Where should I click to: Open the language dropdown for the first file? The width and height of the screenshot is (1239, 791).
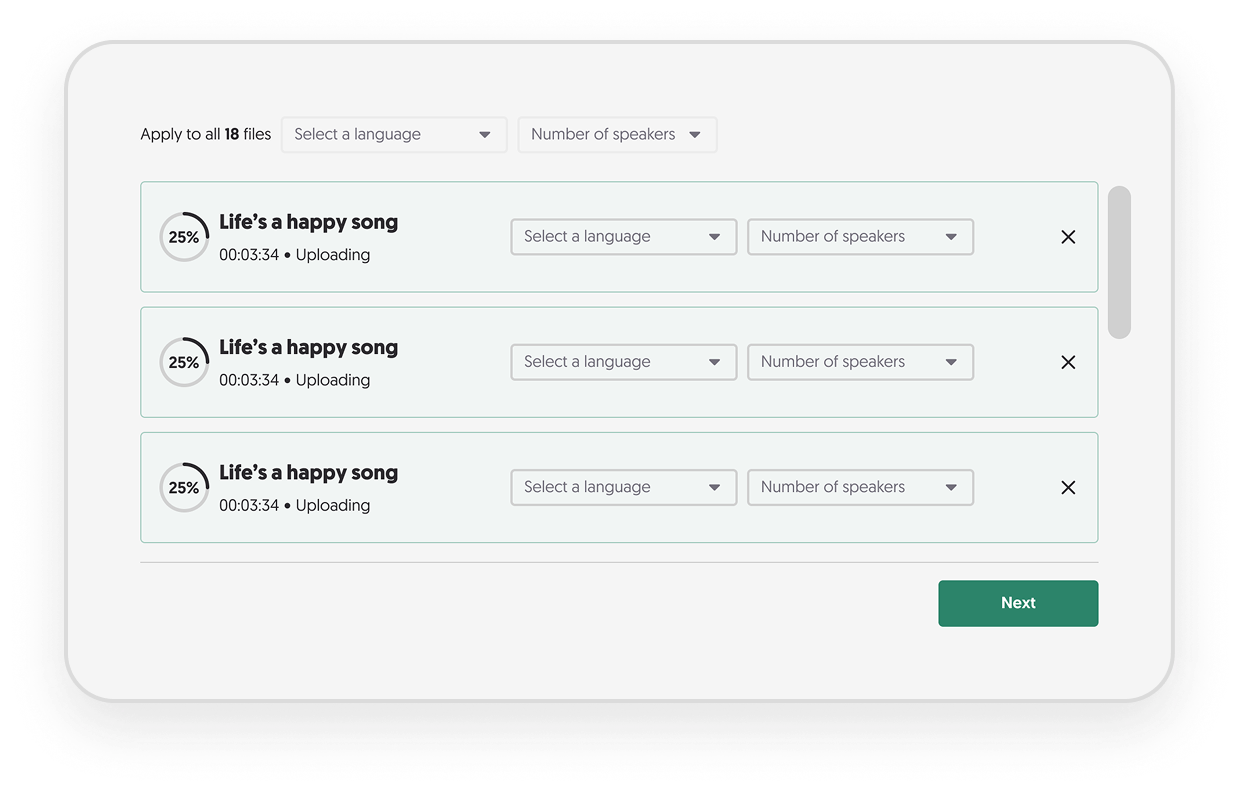click(623, 237)
